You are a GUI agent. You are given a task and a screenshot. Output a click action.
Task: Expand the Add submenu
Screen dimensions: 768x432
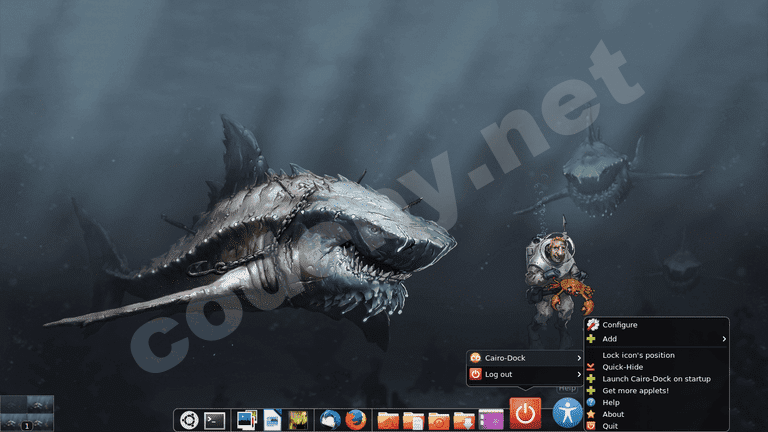pyautogui.click(x=656, y=339)
